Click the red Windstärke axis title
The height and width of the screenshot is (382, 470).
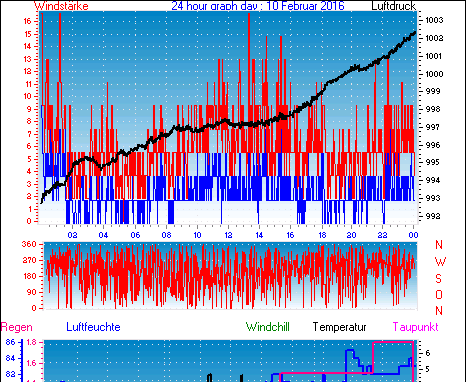click(x=61, y=6)
